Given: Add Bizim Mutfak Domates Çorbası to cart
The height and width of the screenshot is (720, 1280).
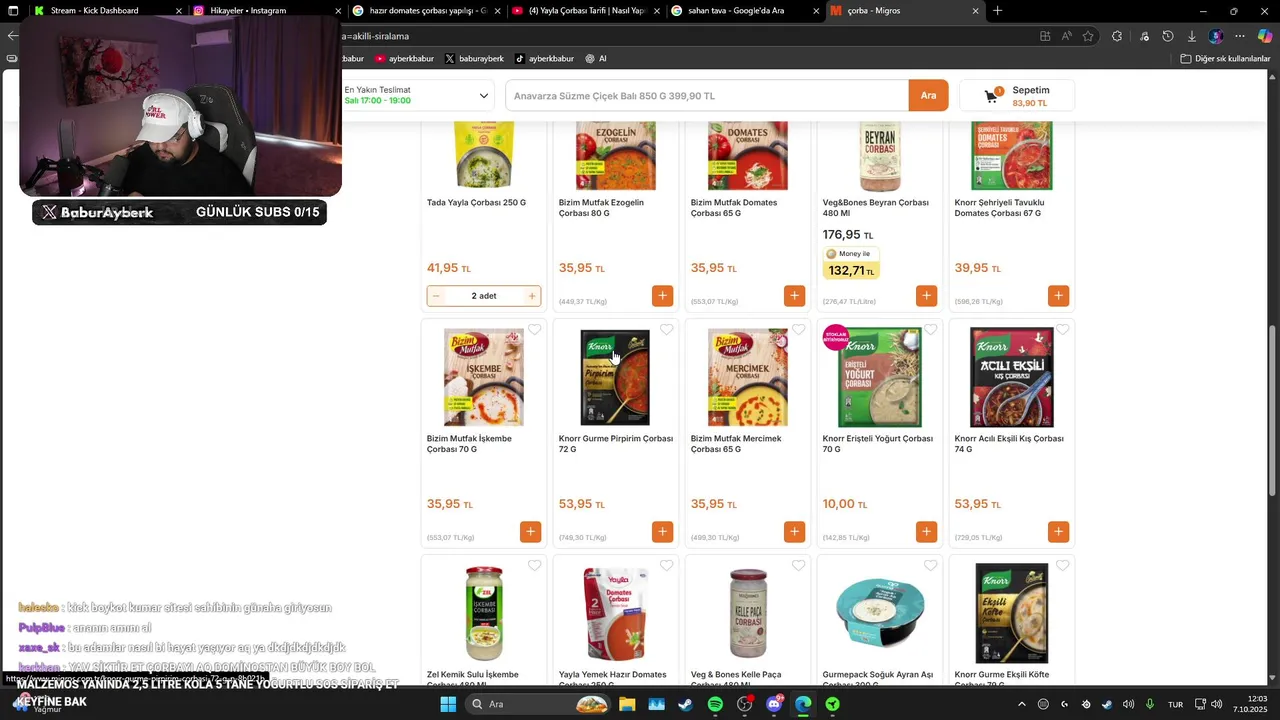Looking at the screenshot, I should pyautogui.click(x=794, y=296).
